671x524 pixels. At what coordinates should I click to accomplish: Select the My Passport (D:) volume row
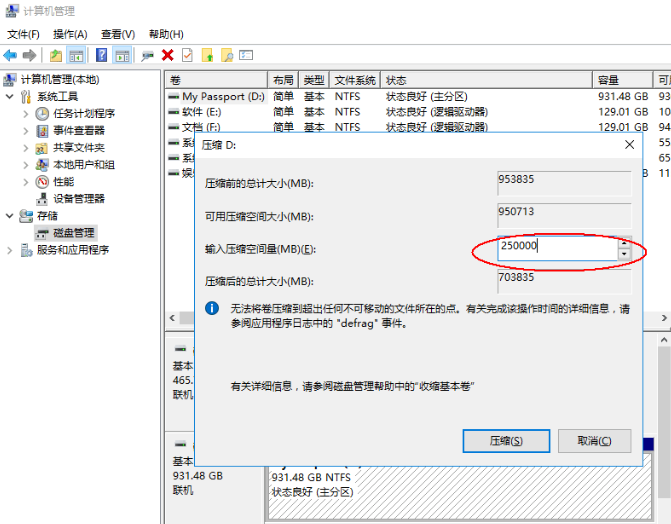(223, 97)
